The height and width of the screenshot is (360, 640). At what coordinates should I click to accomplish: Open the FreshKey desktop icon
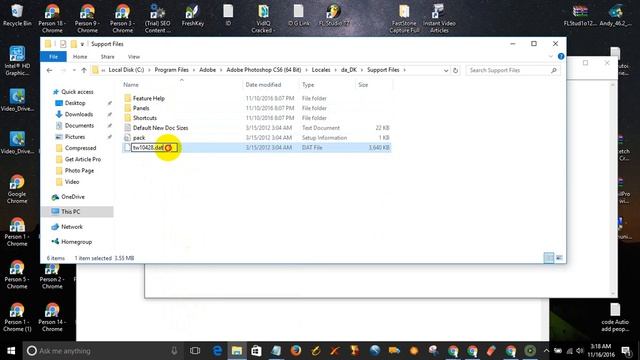coord(193,15)
